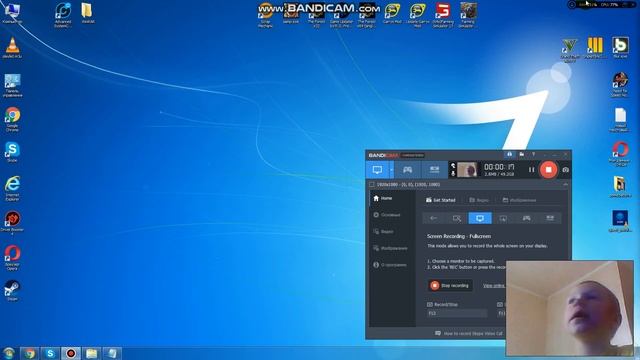Launch Steam from desktop shortcut

coord(12,291)
